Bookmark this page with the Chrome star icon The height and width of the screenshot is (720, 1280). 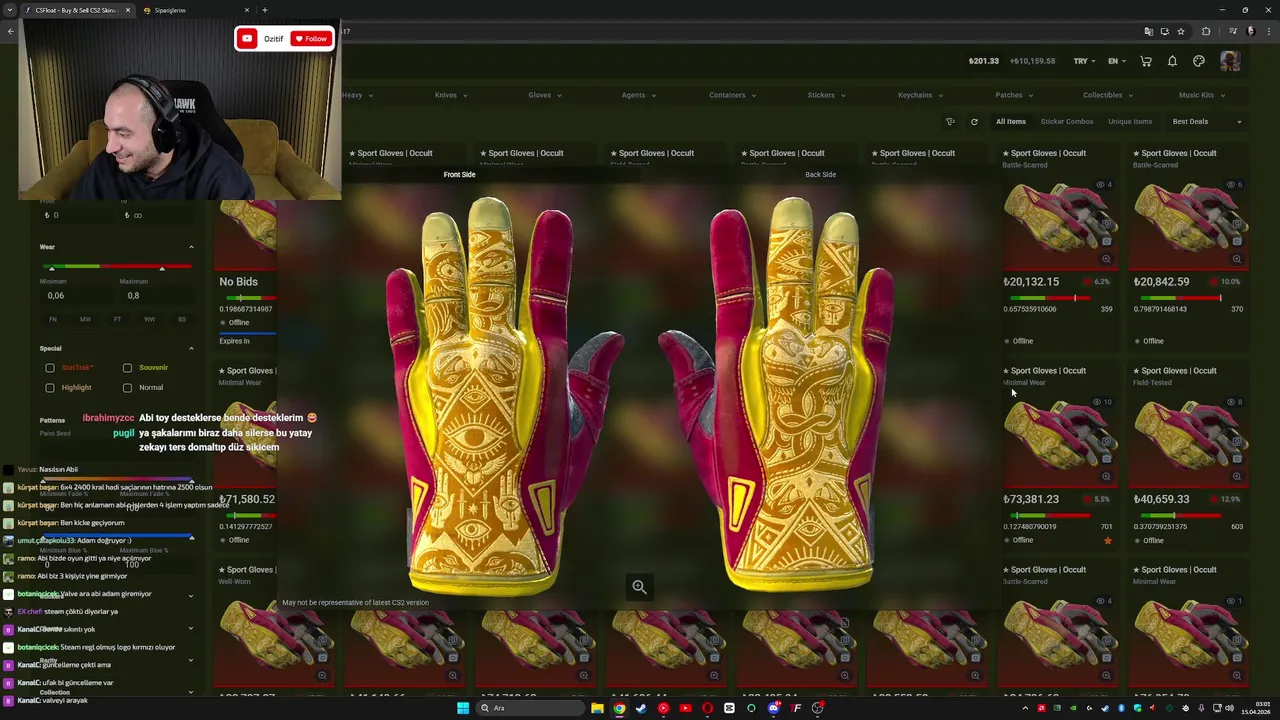point(1181,31)
